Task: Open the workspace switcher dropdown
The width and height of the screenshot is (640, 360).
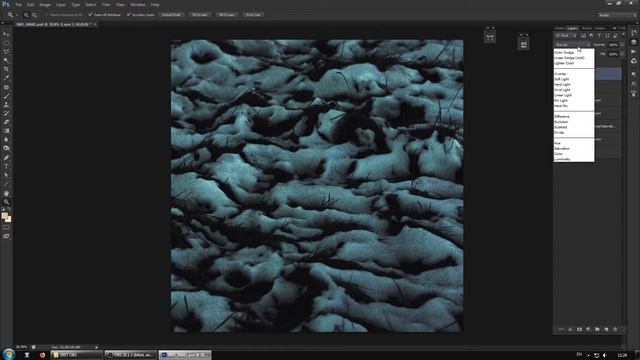Action: click(x=617, y=15)
